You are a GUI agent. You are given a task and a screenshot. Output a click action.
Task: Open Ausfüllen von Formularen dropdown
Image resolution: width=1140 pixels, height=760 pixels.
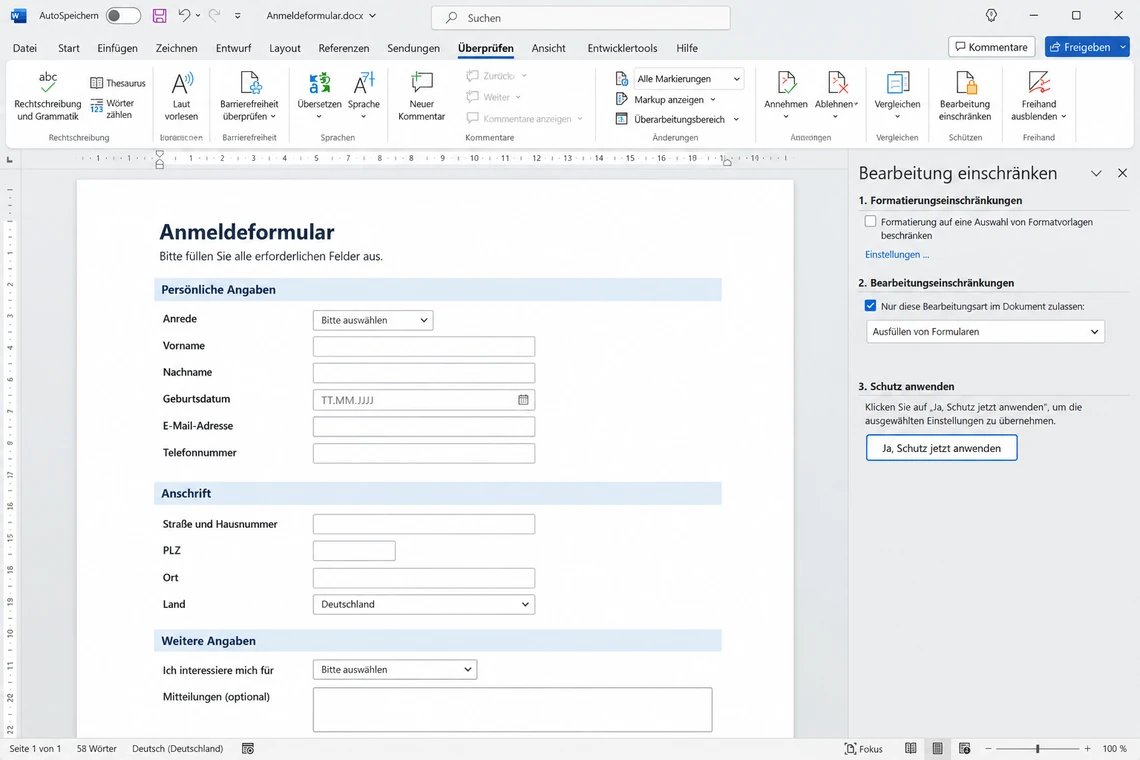pos(985,332)
